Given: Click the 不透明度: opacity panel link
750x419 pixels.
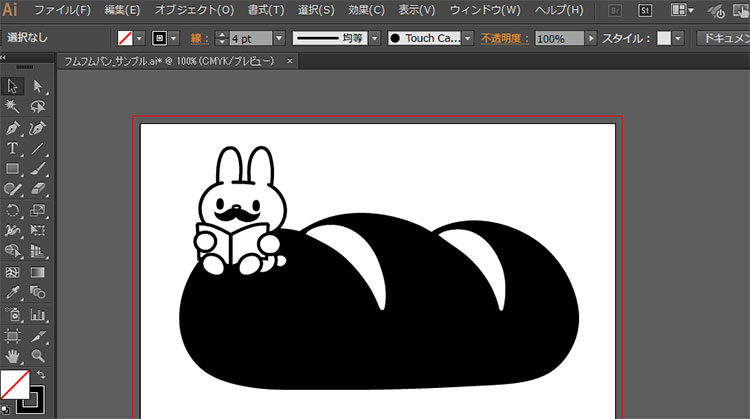Looking at the screenshot, I should pyautogui.click(x=506, y=38).
